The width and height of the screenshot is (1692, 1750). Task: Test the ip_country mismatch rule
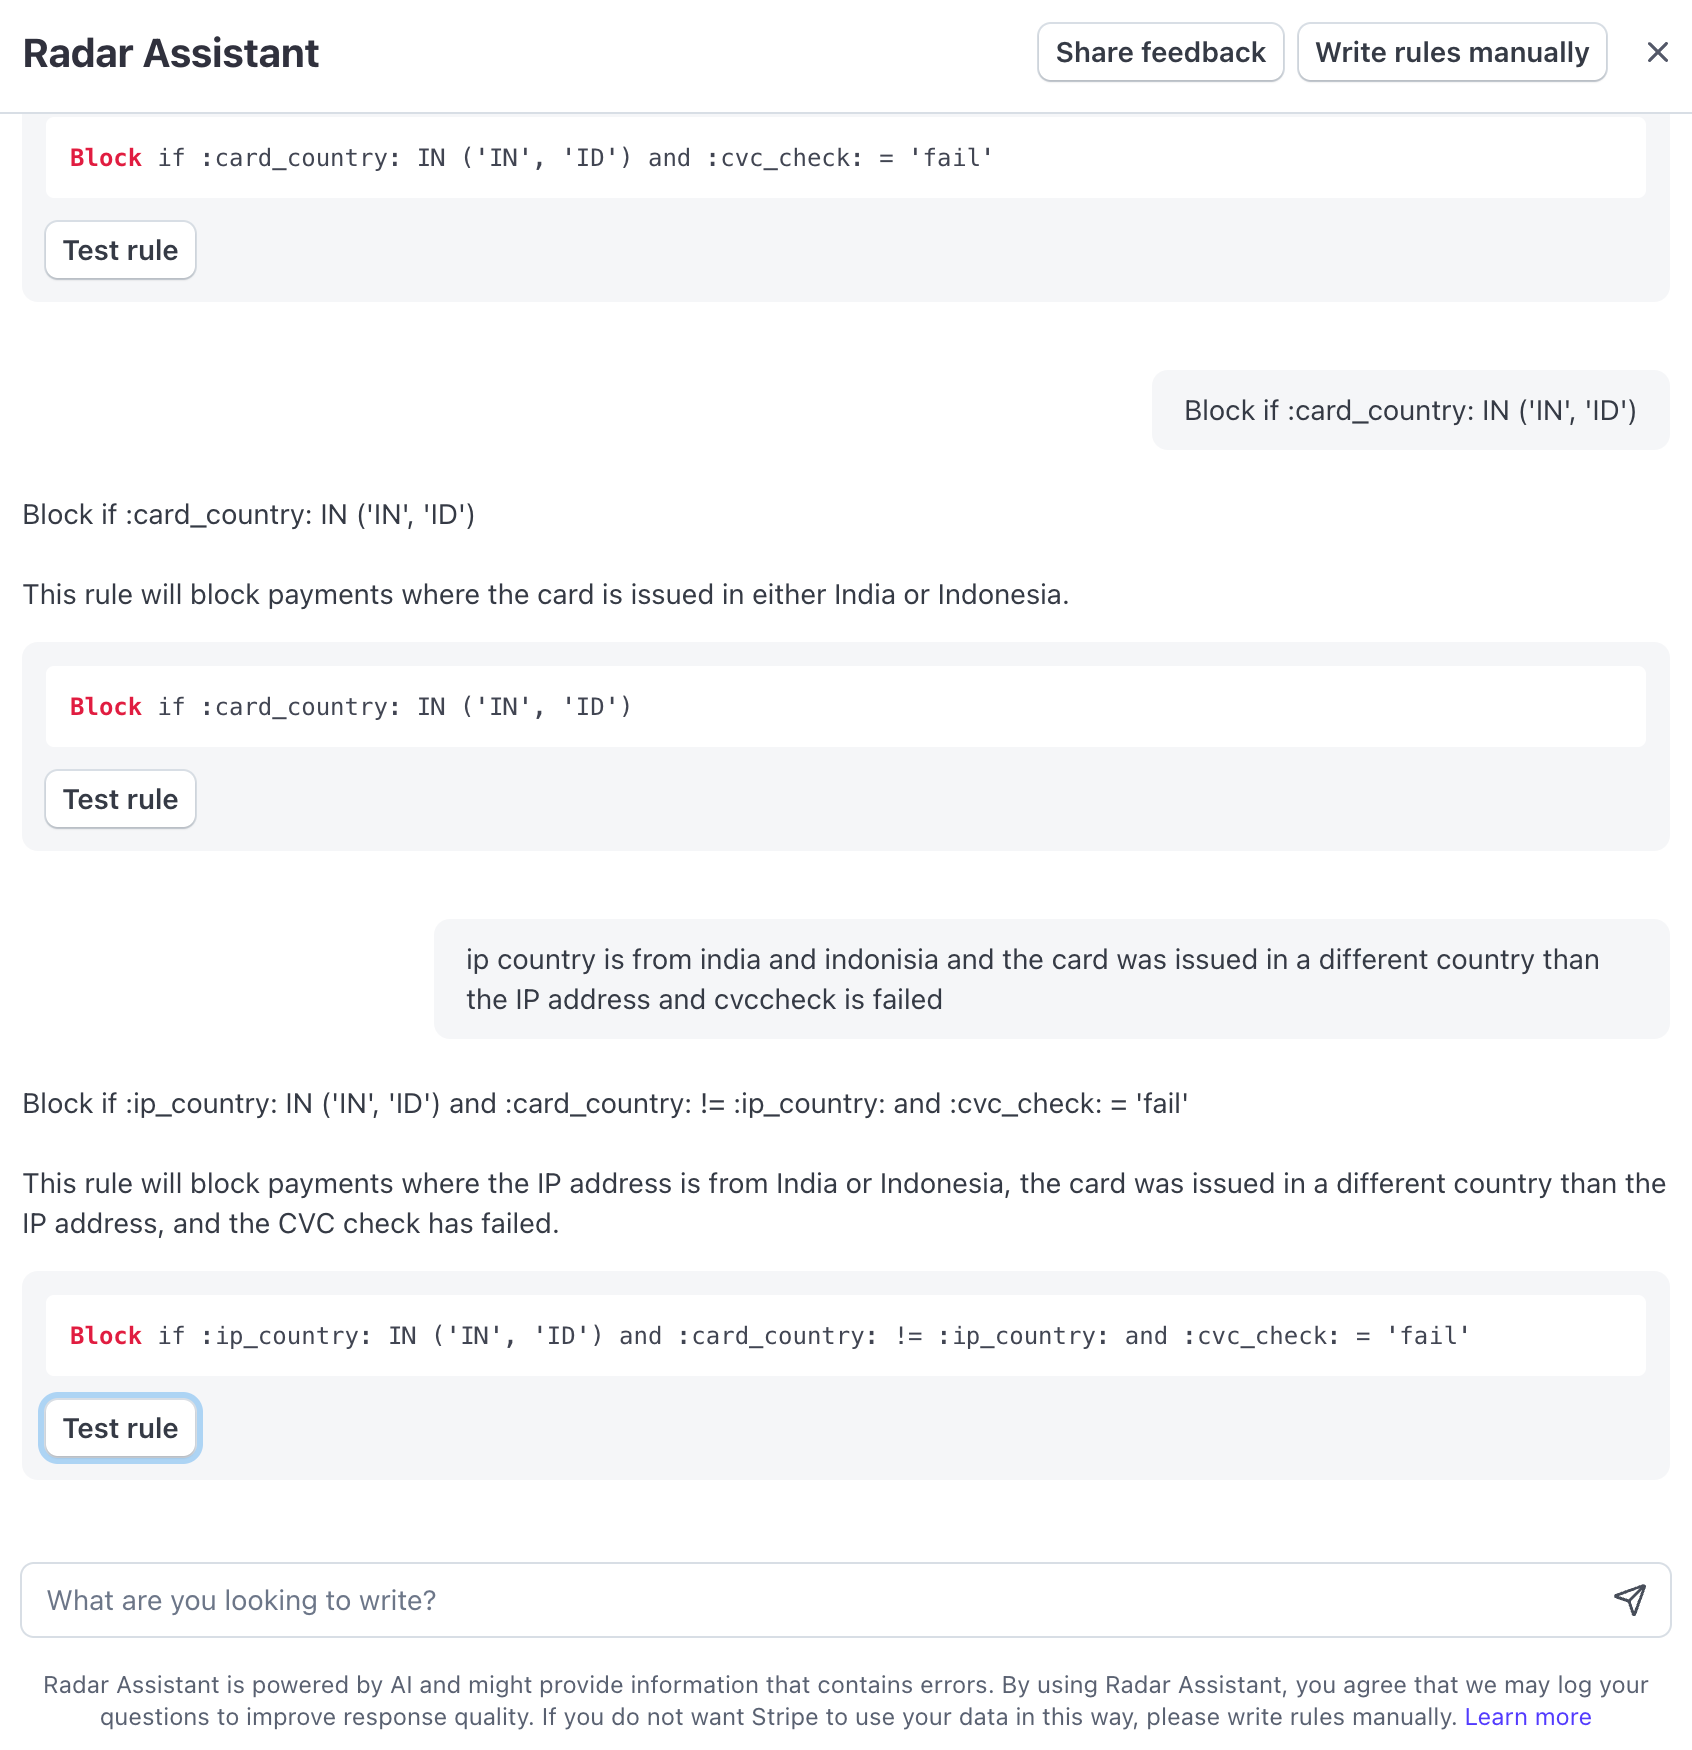[x=120, y=1428]
